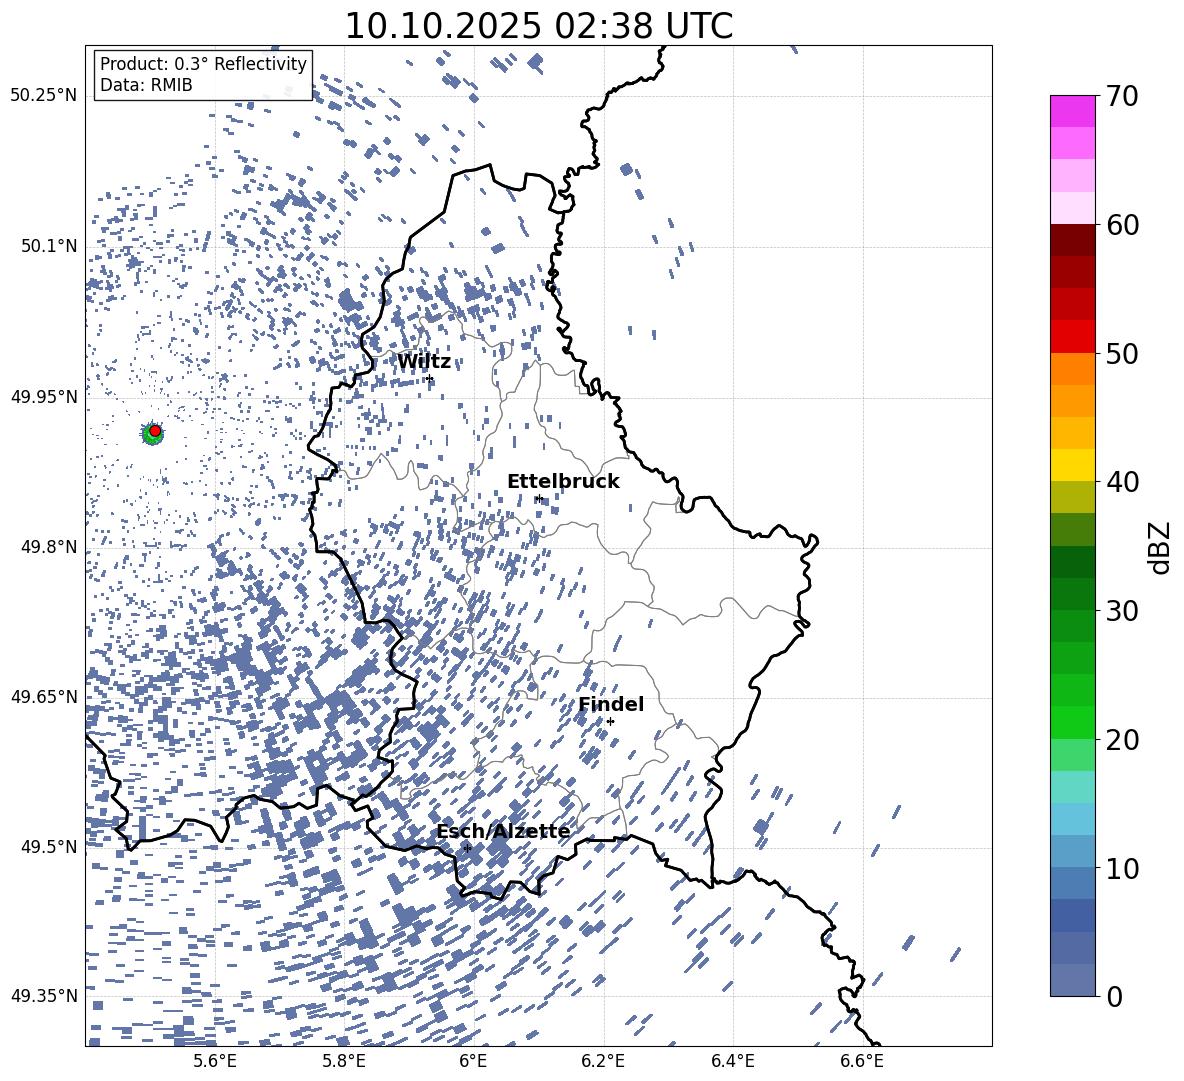Click the Esch/Alzette city label
Screen dimensions: 1184x1081
coord(503,831)
